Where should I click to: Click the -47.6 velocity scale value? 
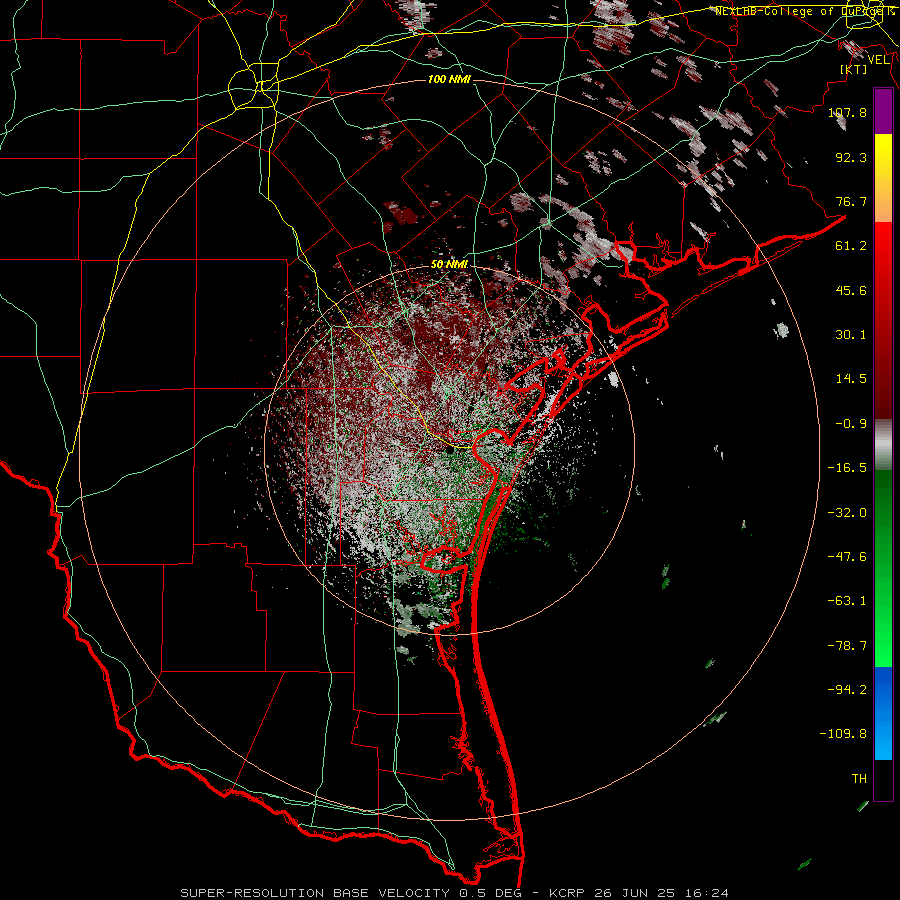847,557
